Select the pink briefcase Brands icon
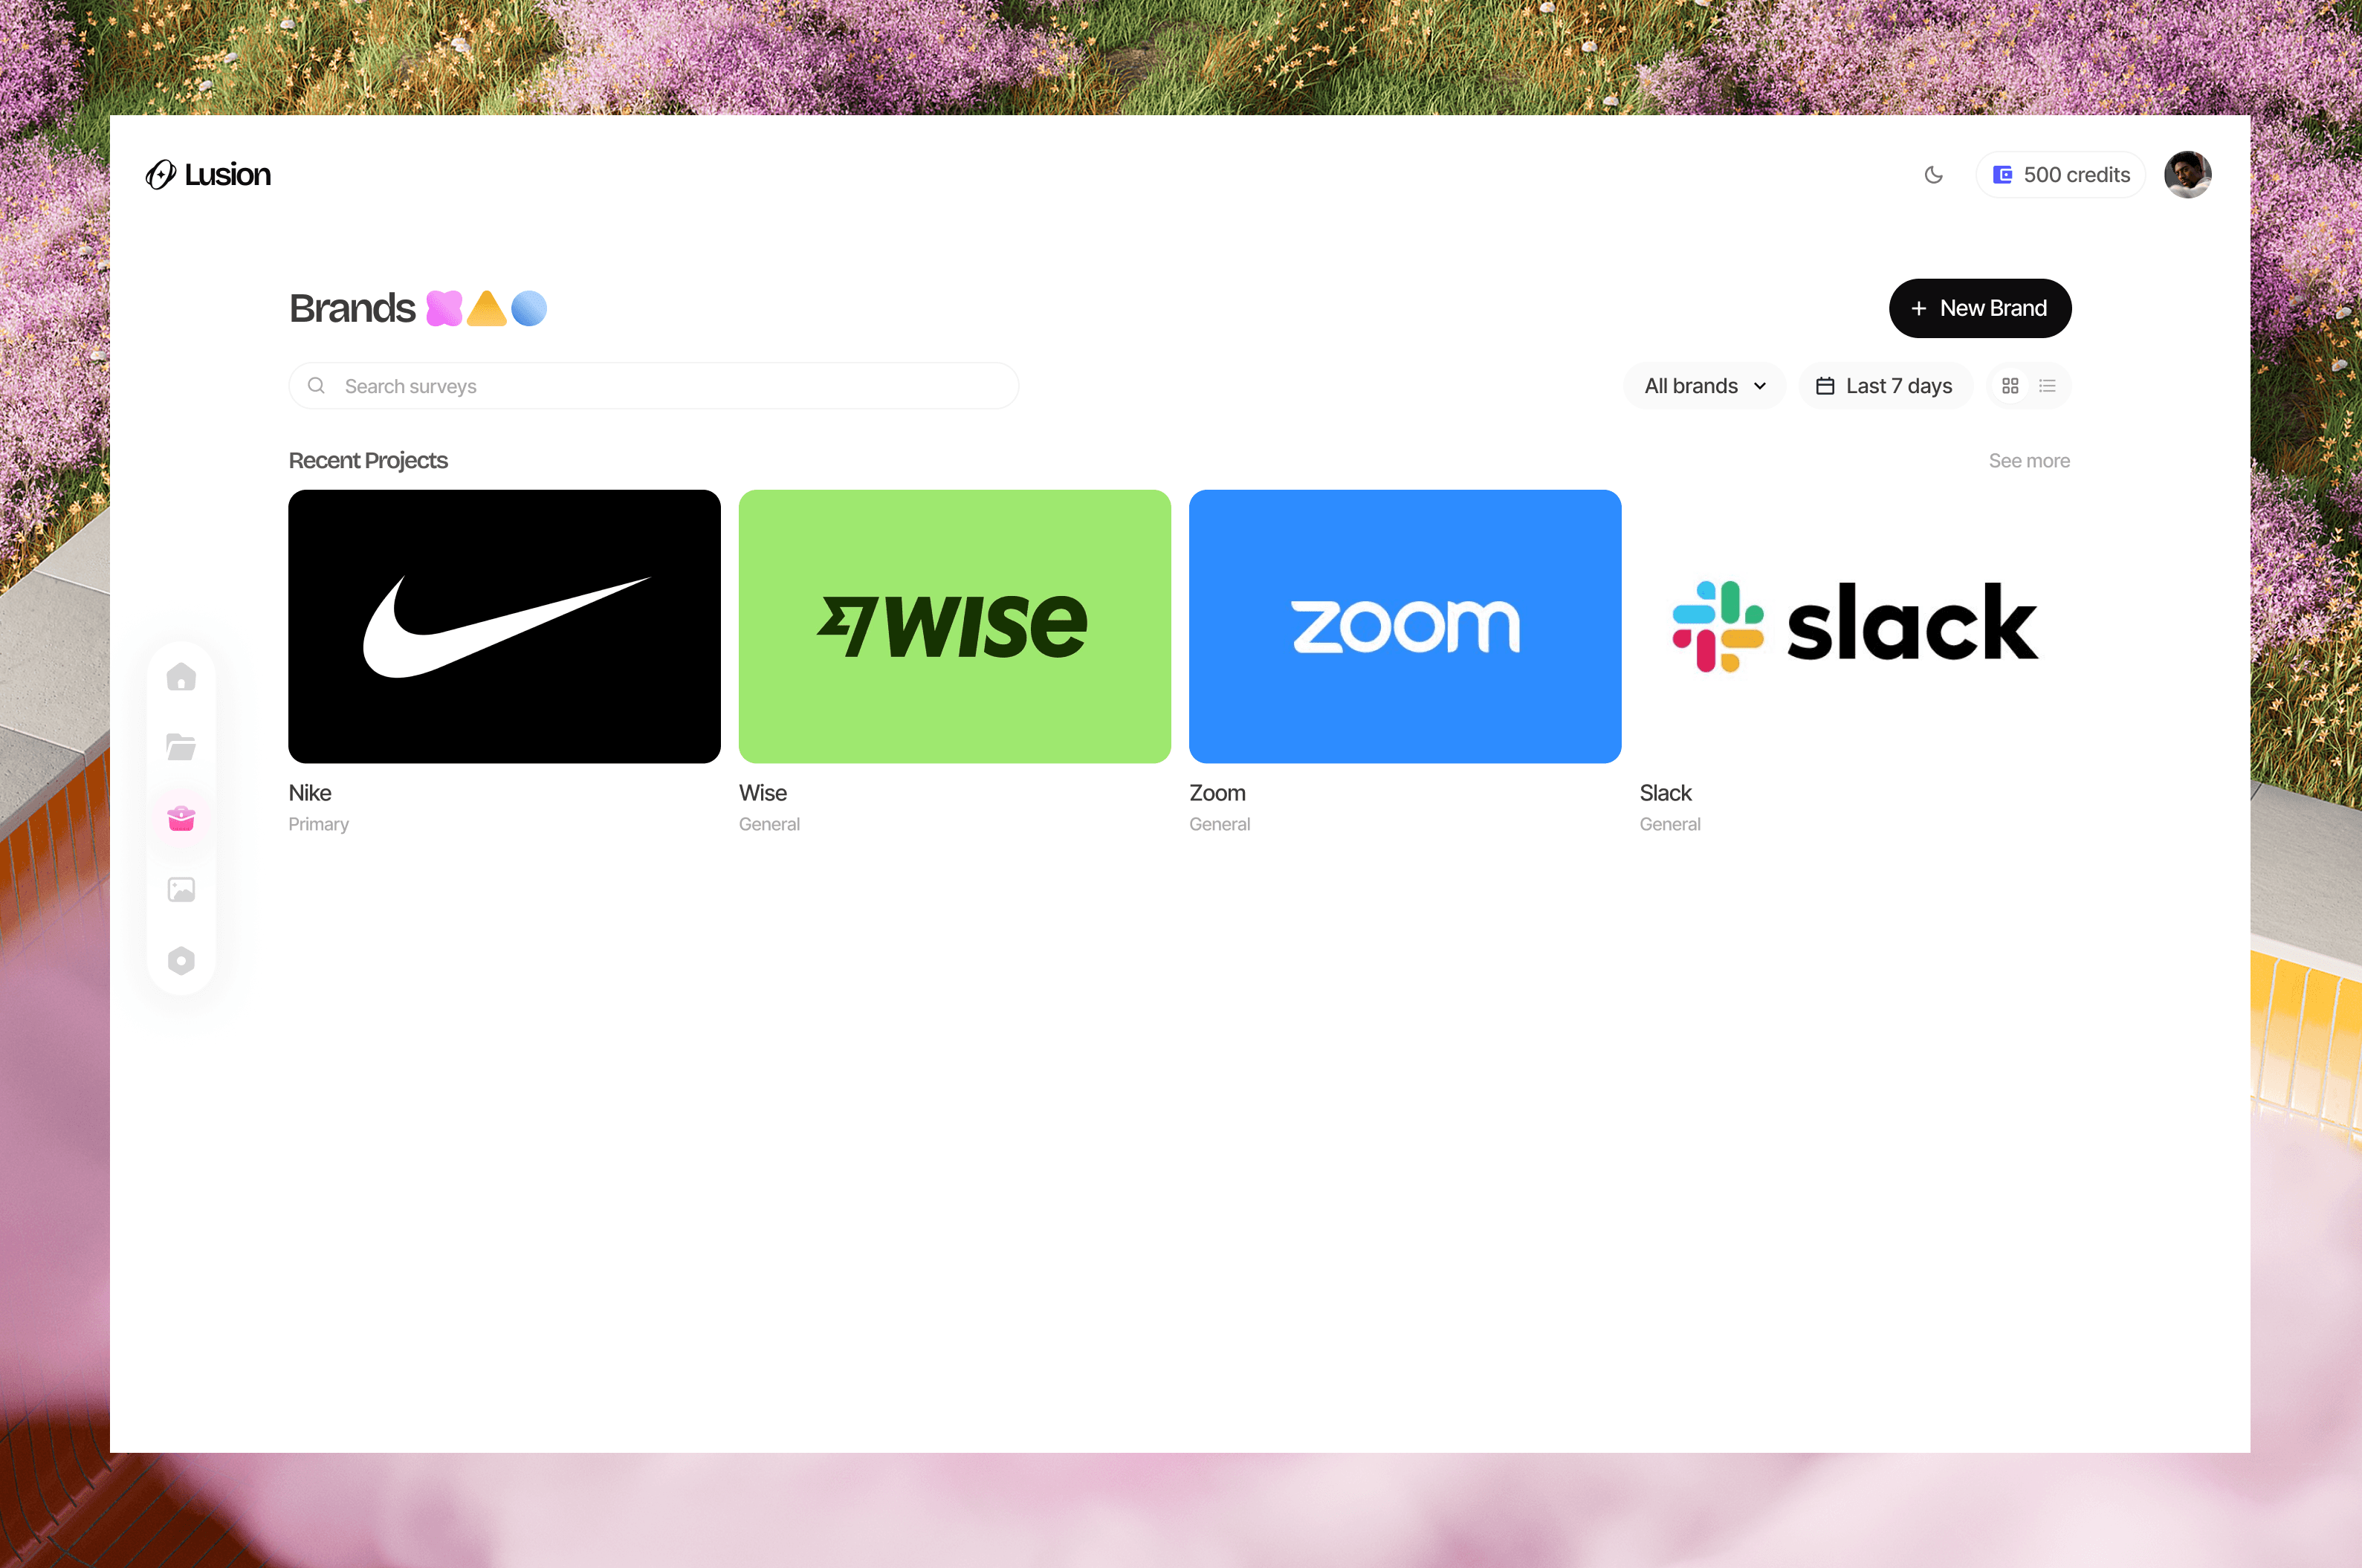Viewport: 2362px width, 1568px height. (181, 818)
